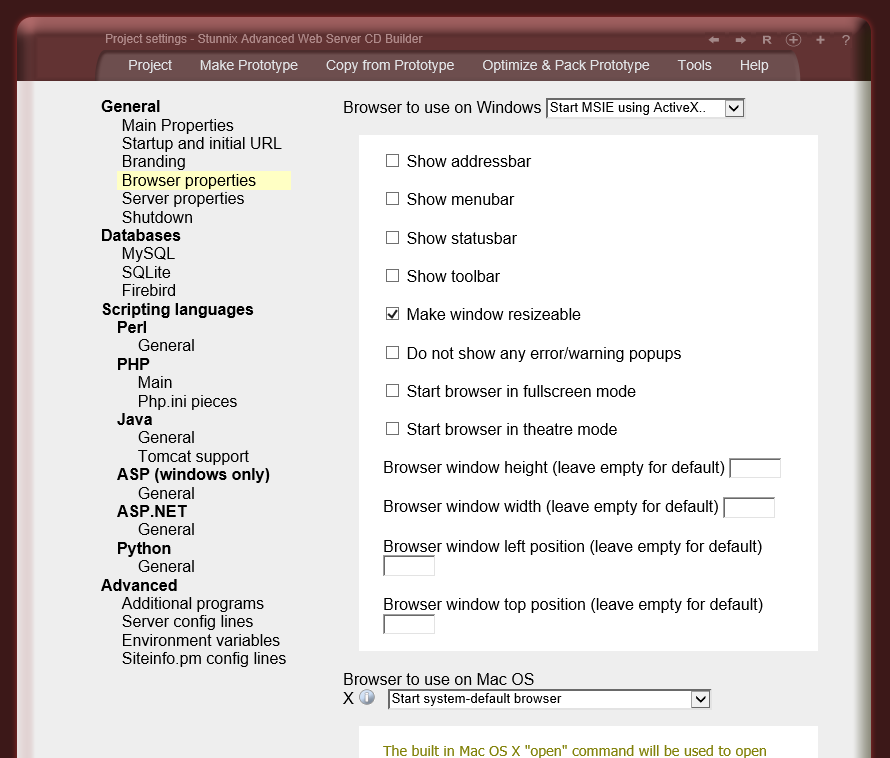Screen dimensions: 890x758
Task: Click the back navigation arrow icon
Action: click(712, 38)
